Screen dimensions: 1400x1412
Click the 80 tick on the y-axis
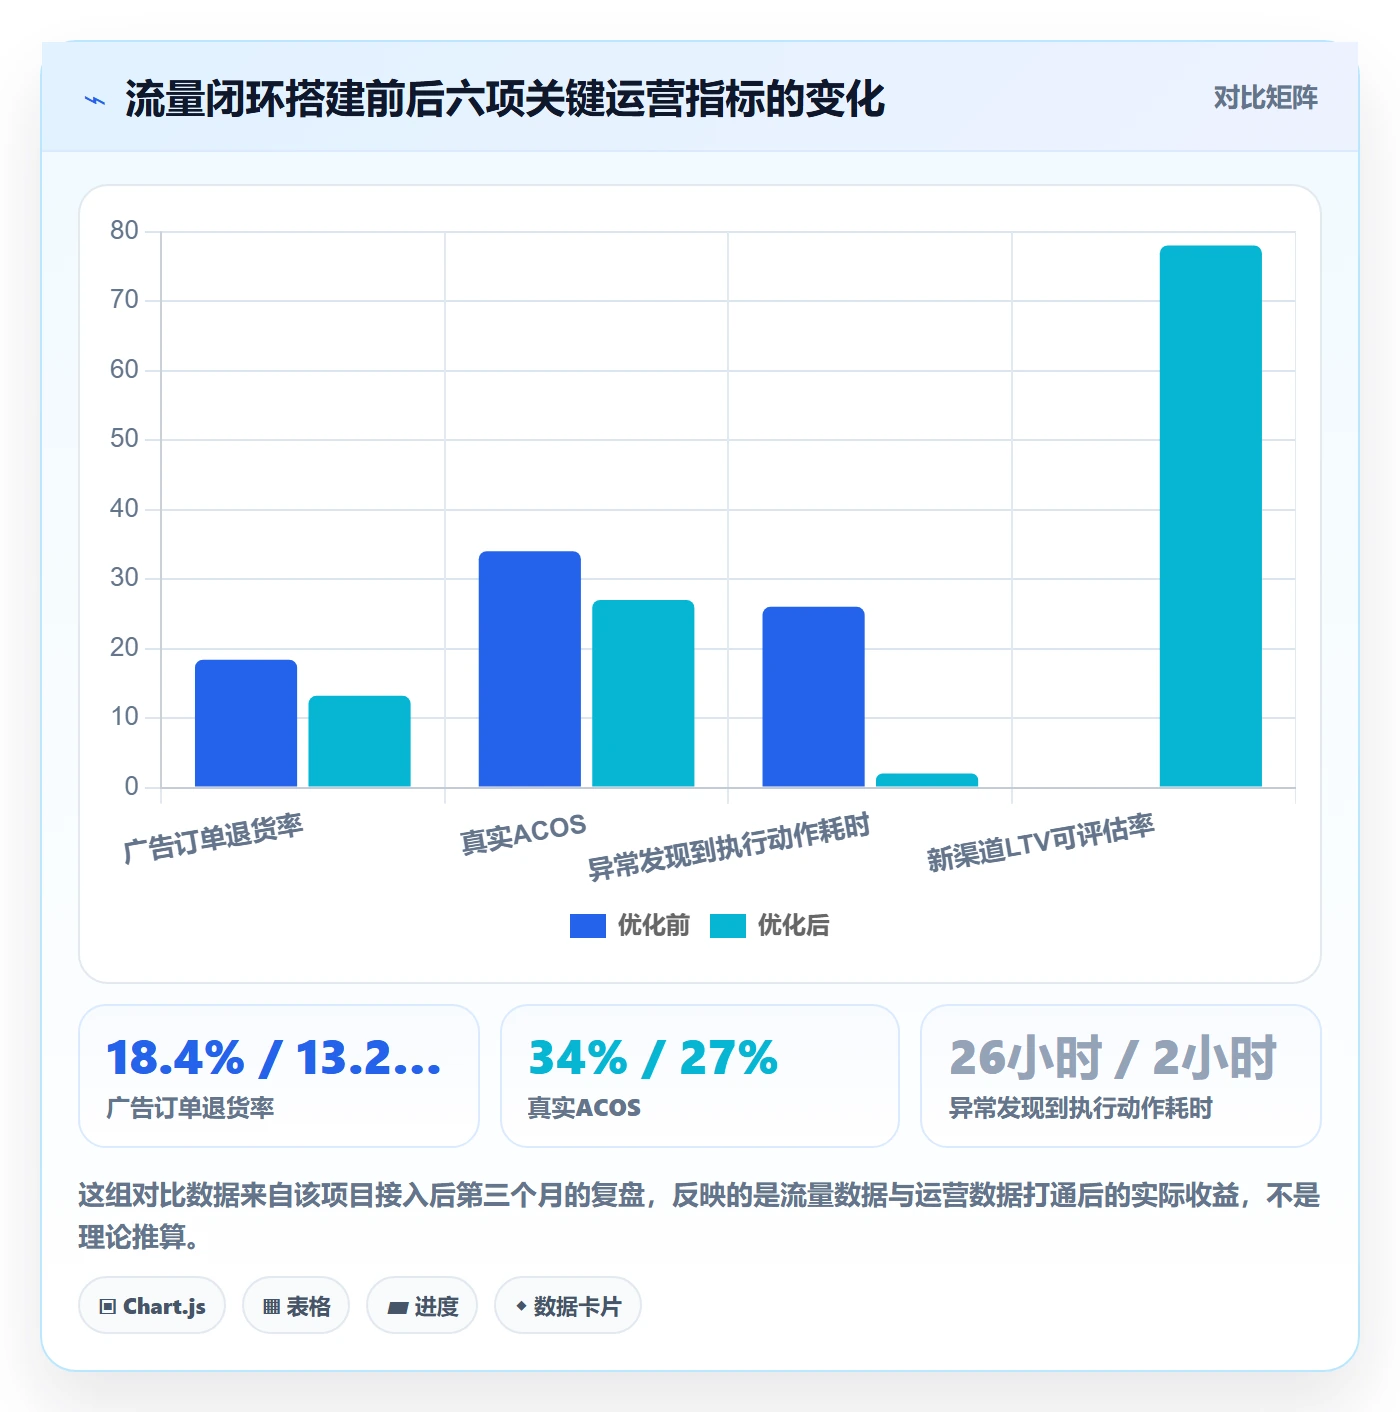[x=125, y=231]
